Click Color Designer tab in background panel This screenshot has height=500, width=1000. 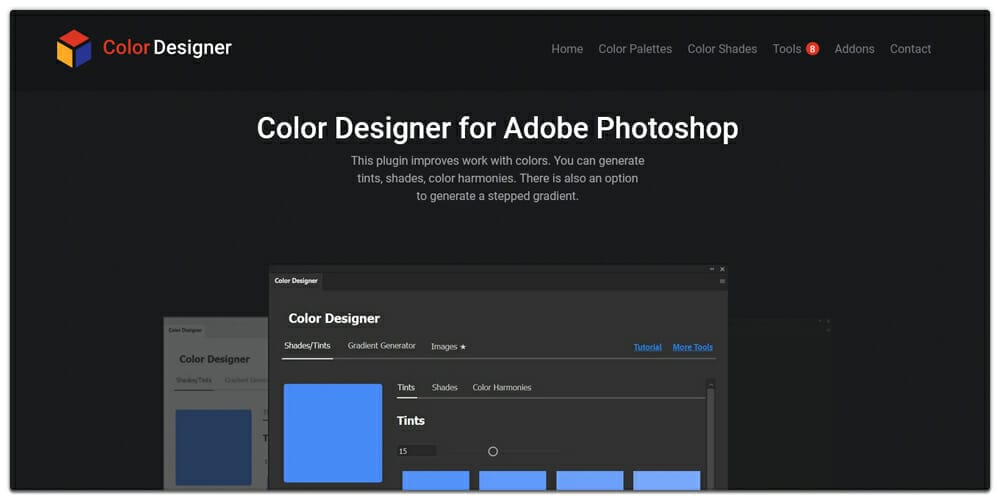(x=185, y=330)
